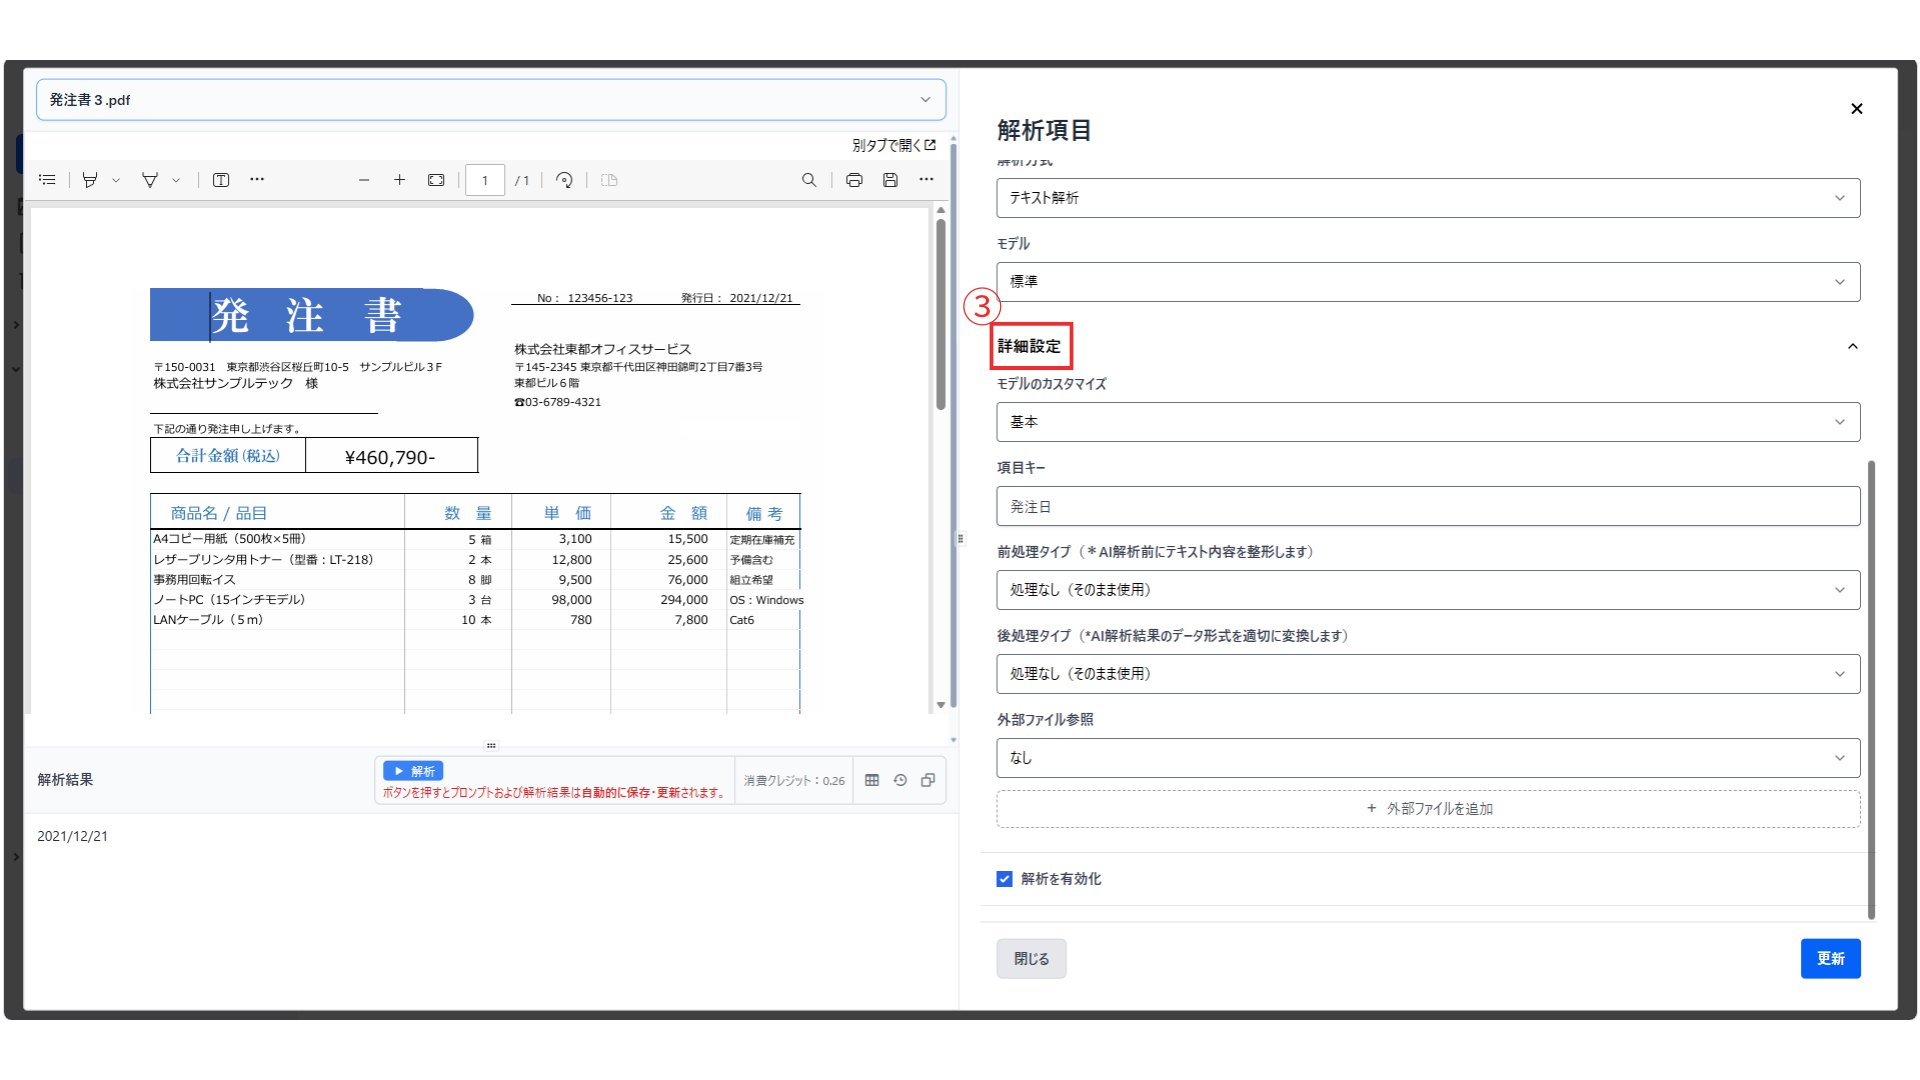Click the blue 更新 button
This screenshot has width=1920, height=1080.
pyautogui.click(x=1831, y=958)
